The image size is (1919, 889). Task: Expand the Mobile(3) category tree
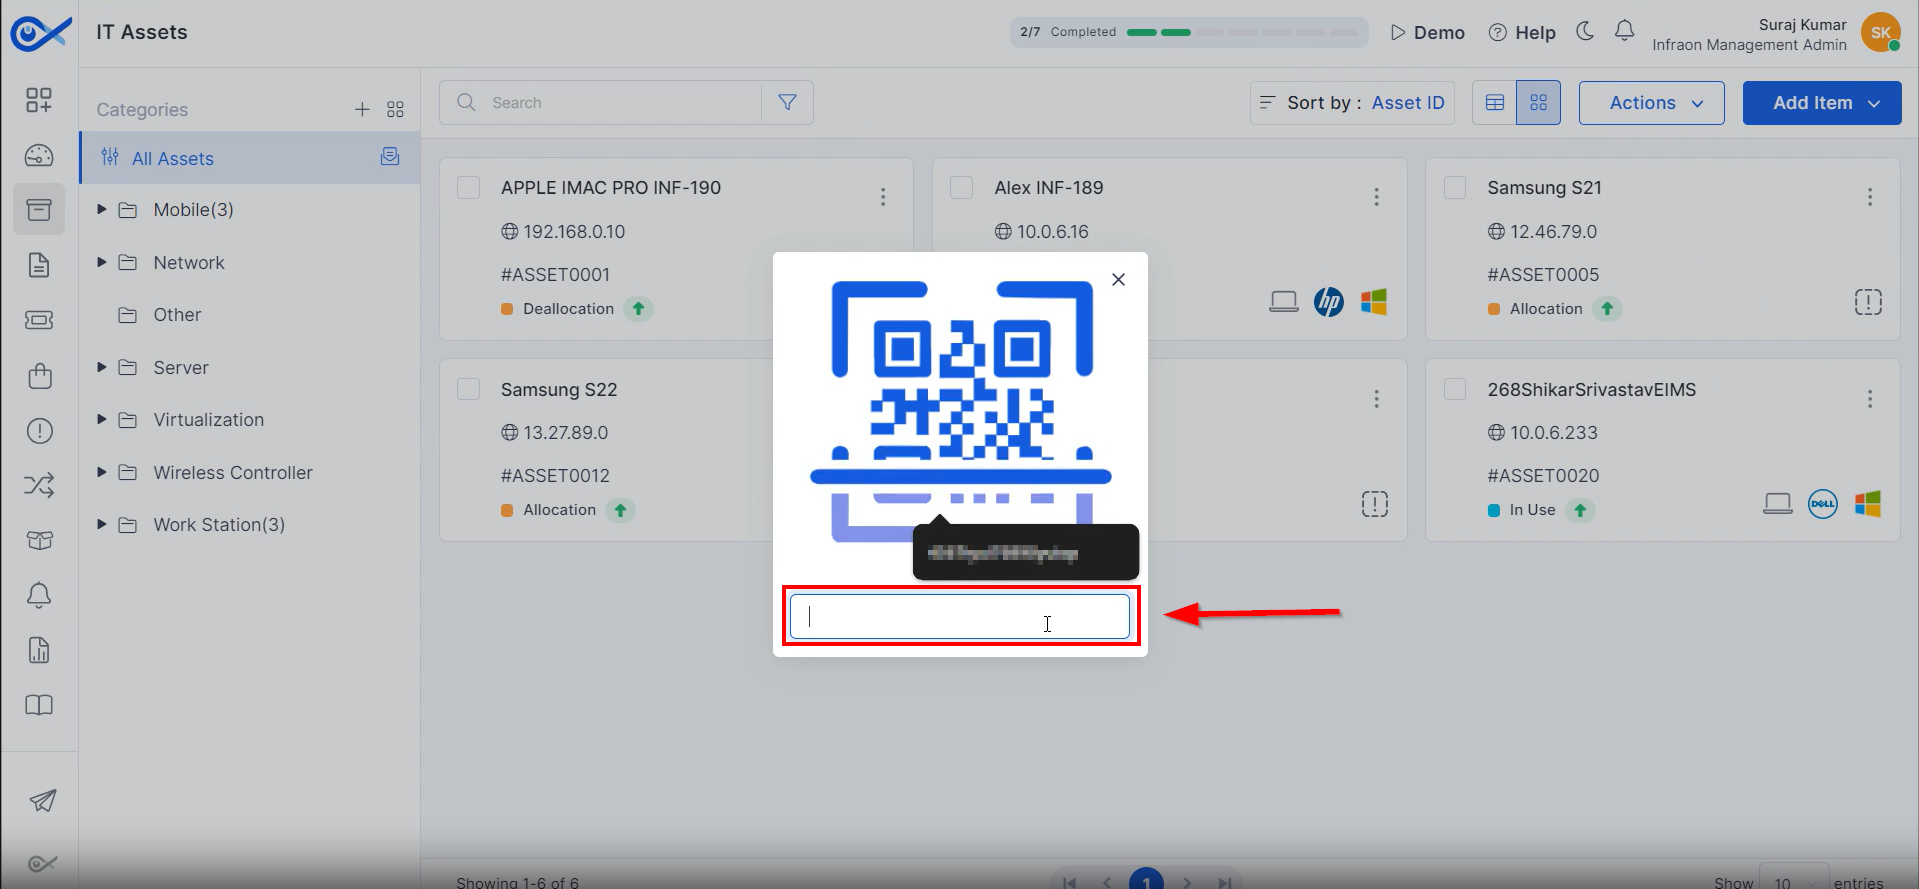pyautogui.click(x=101, y=209)
